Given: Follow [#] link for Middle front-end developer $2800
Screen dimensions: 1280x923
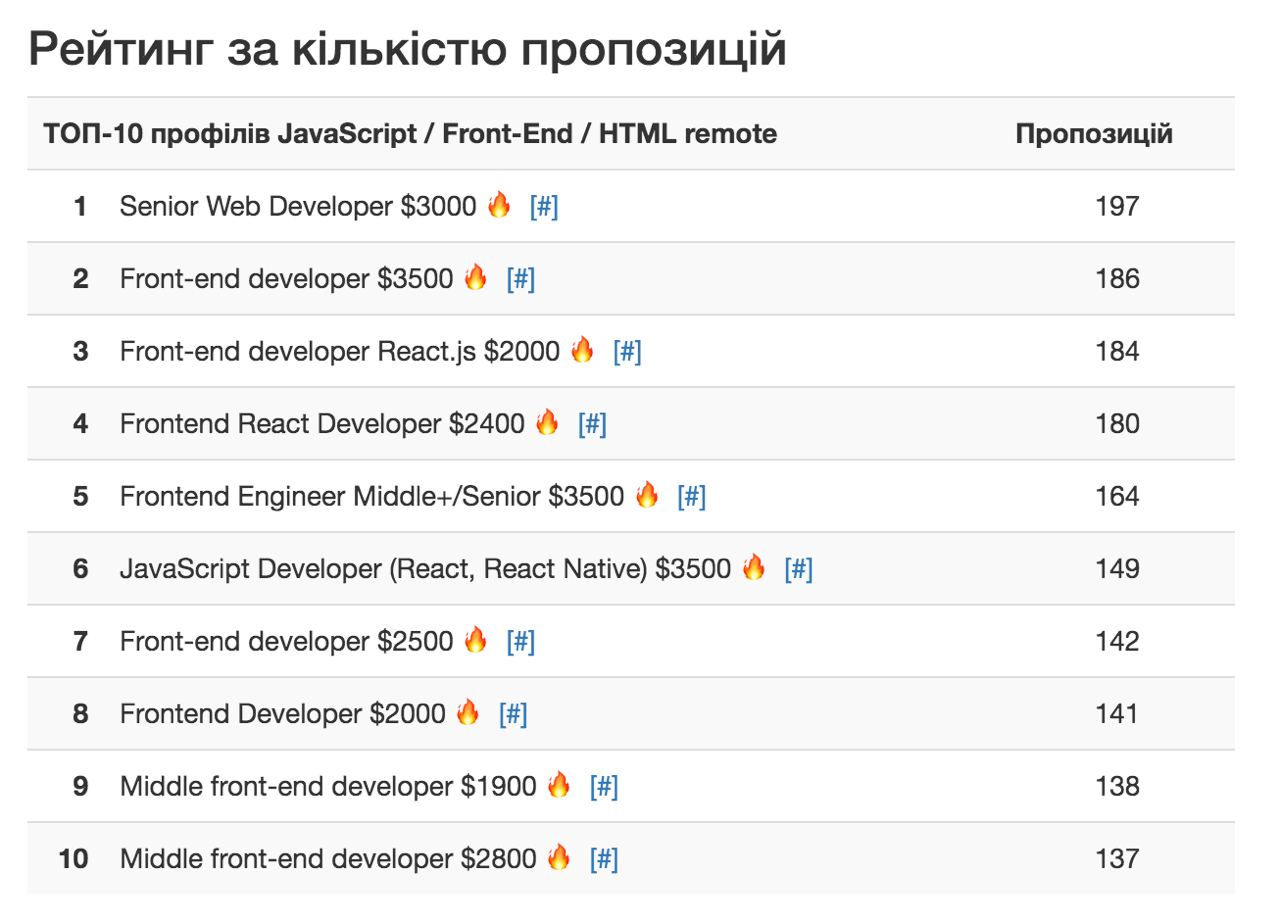Looking at the screenshot, I should pos(604,859).
